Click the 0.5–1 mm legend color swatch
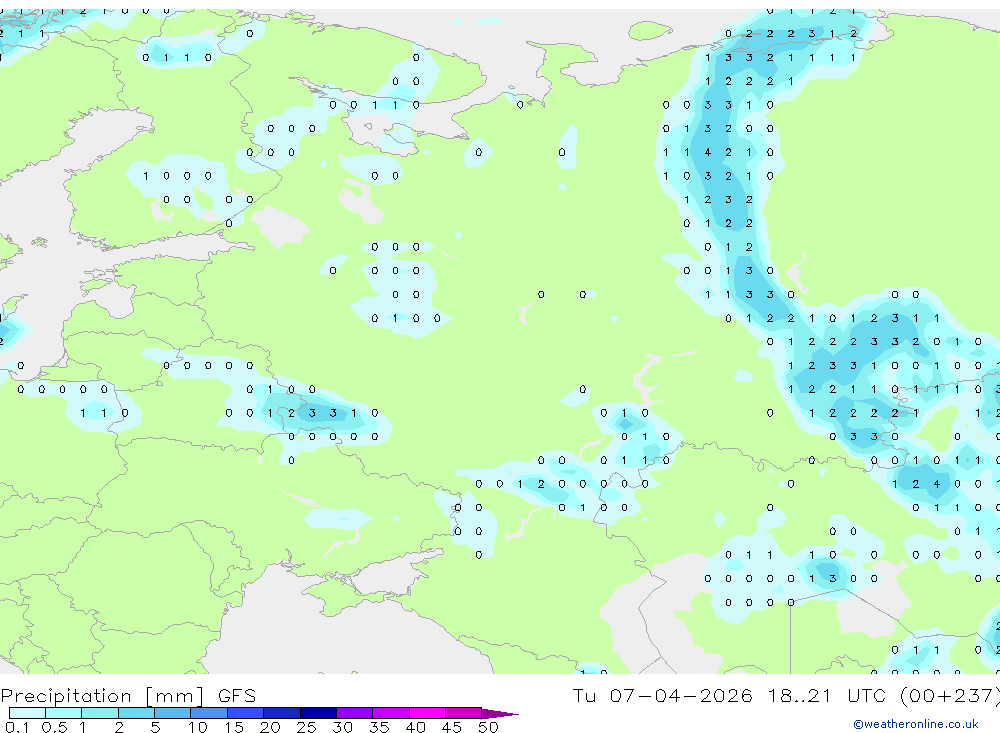This screenshot has width=1000, height=733. tap(63, 713)
